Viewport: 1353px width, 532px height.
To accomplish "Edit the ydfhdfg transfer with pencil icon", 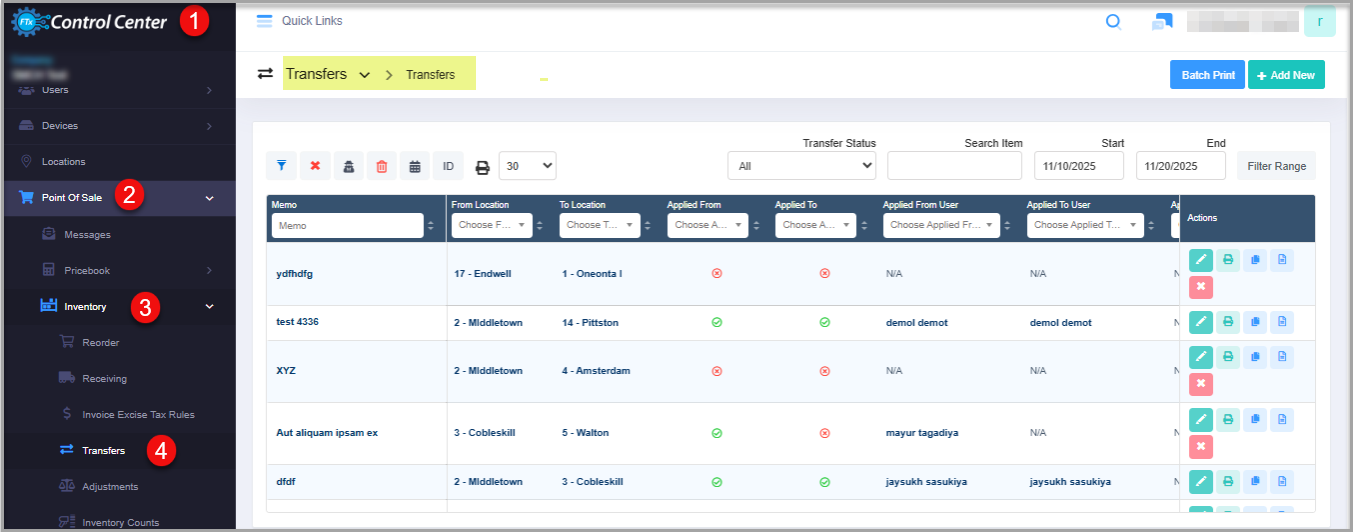I will pyautogui.click(x=1201, y=260).
